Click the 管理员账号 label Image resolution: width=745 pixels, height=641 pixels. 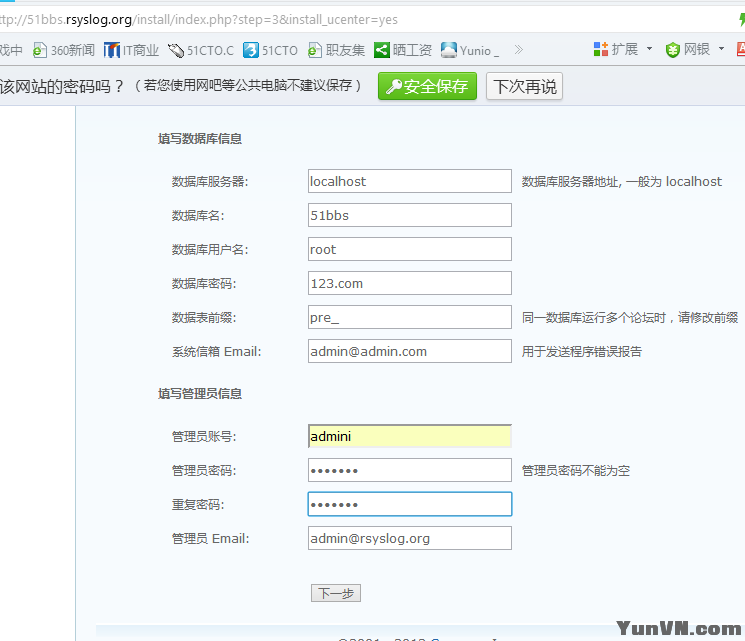(x=204, y=437)
